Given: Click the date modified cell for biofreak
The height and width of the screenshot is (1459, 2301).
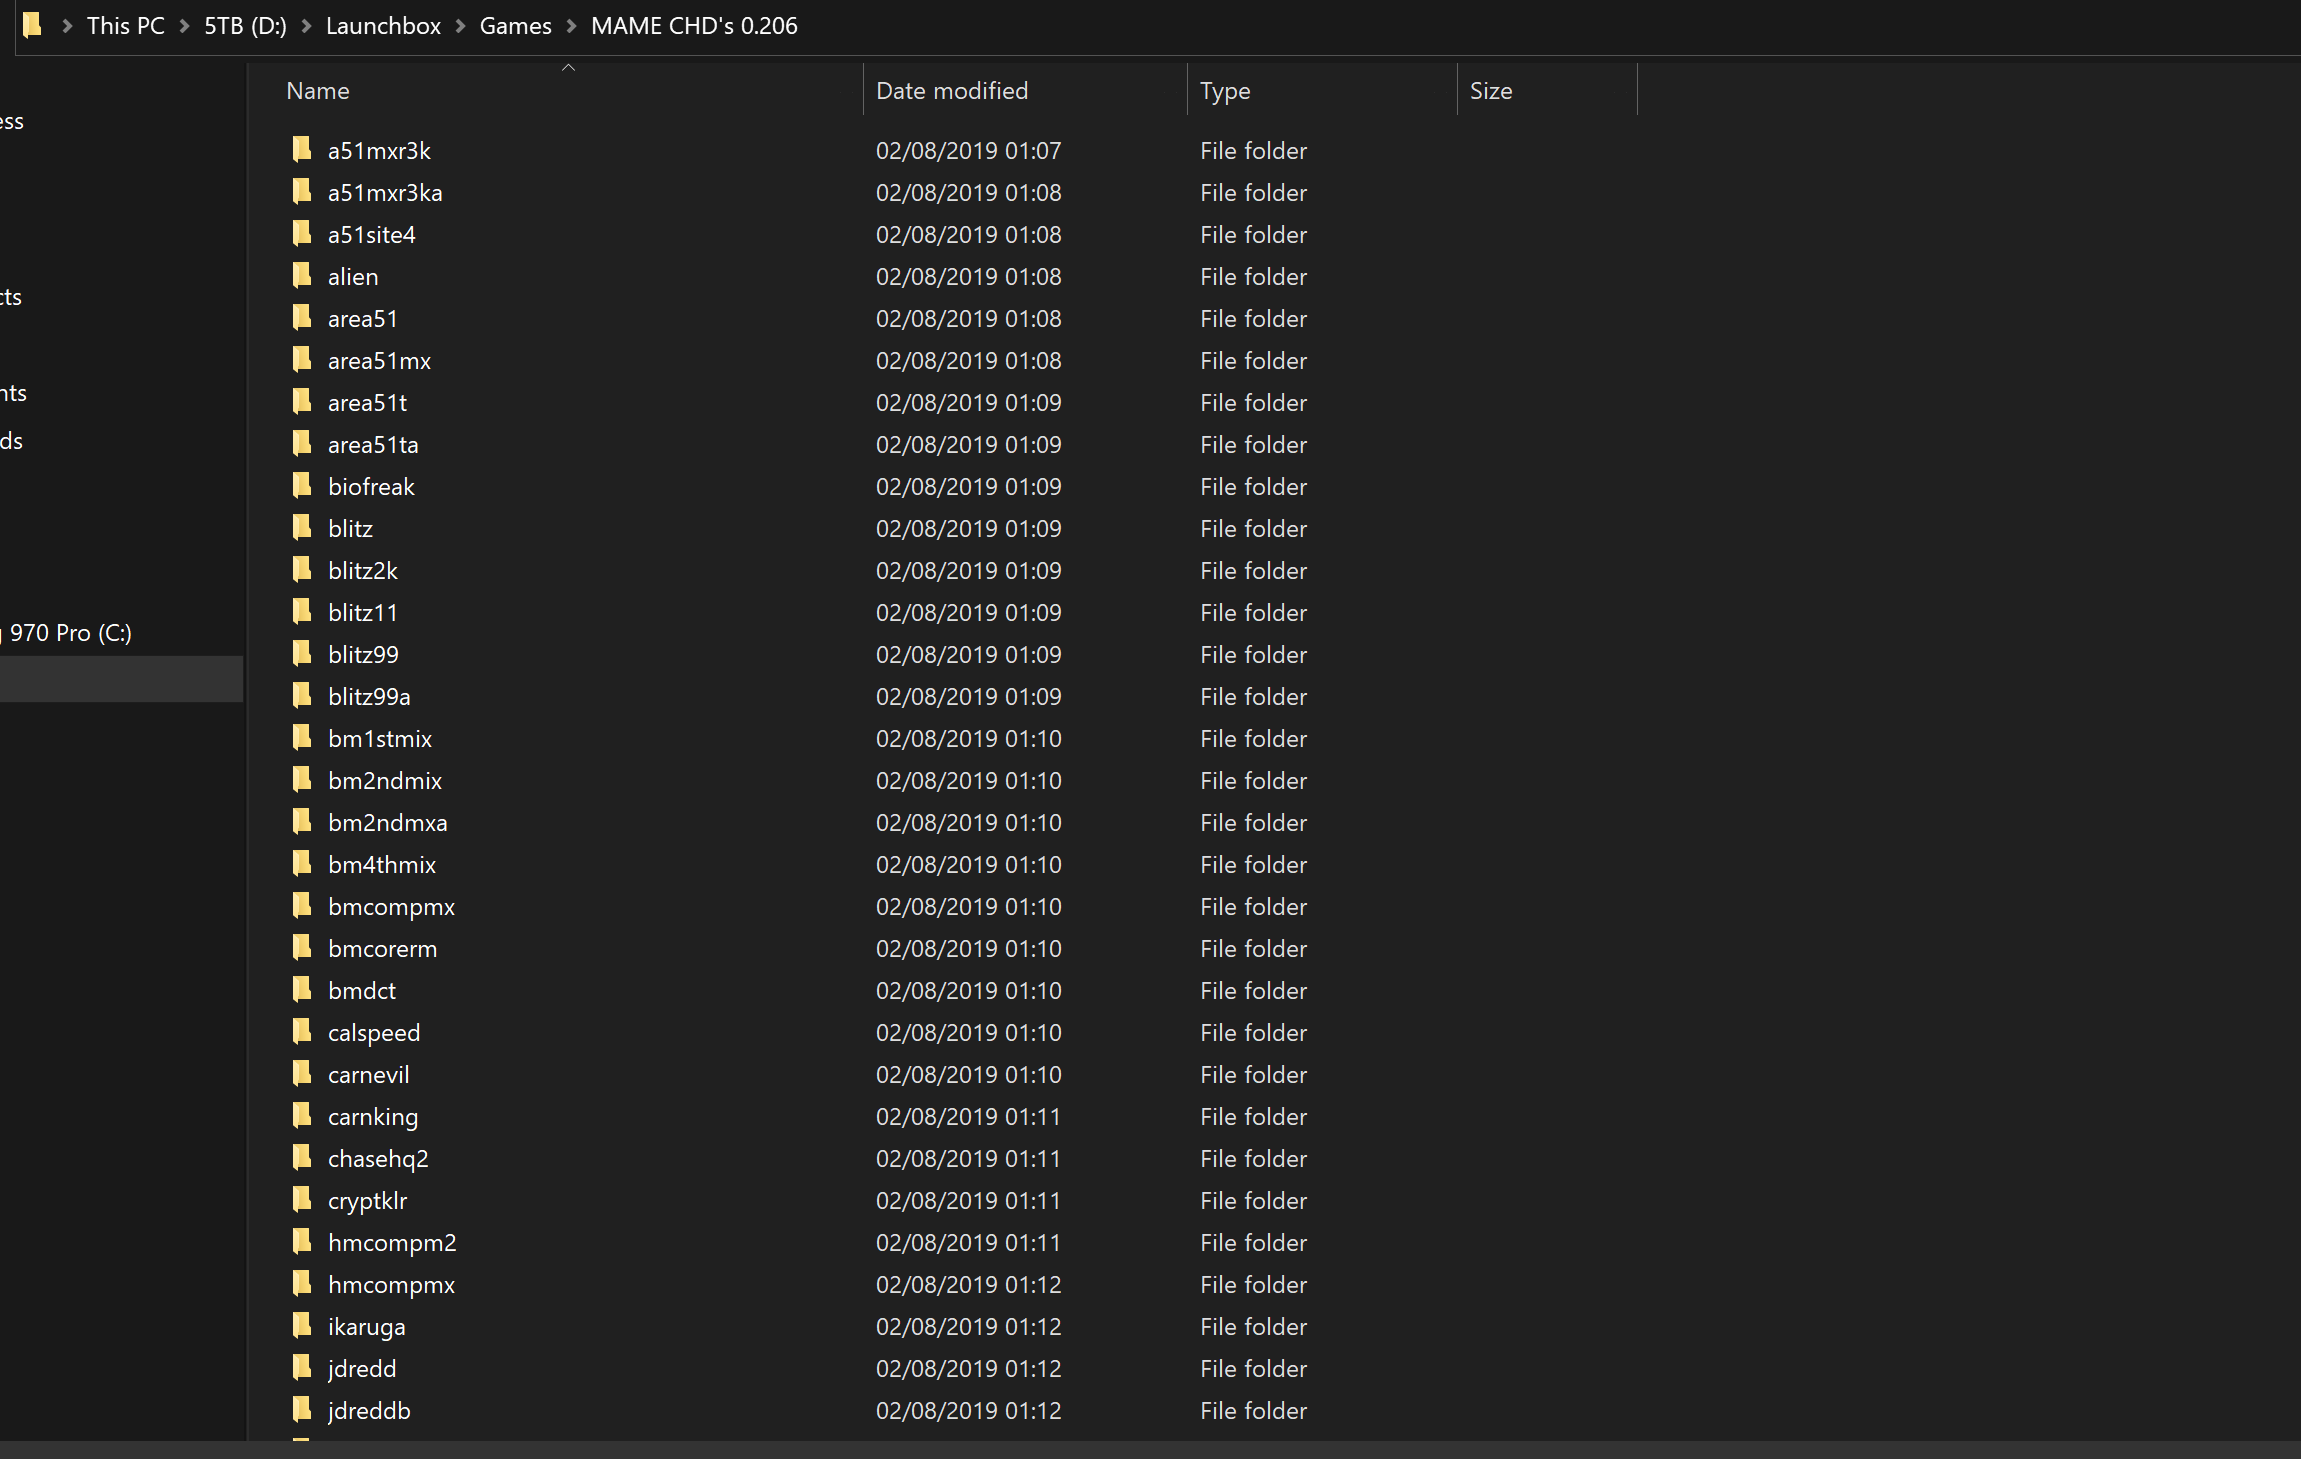Looking at the screenshot, I should 968,487.
